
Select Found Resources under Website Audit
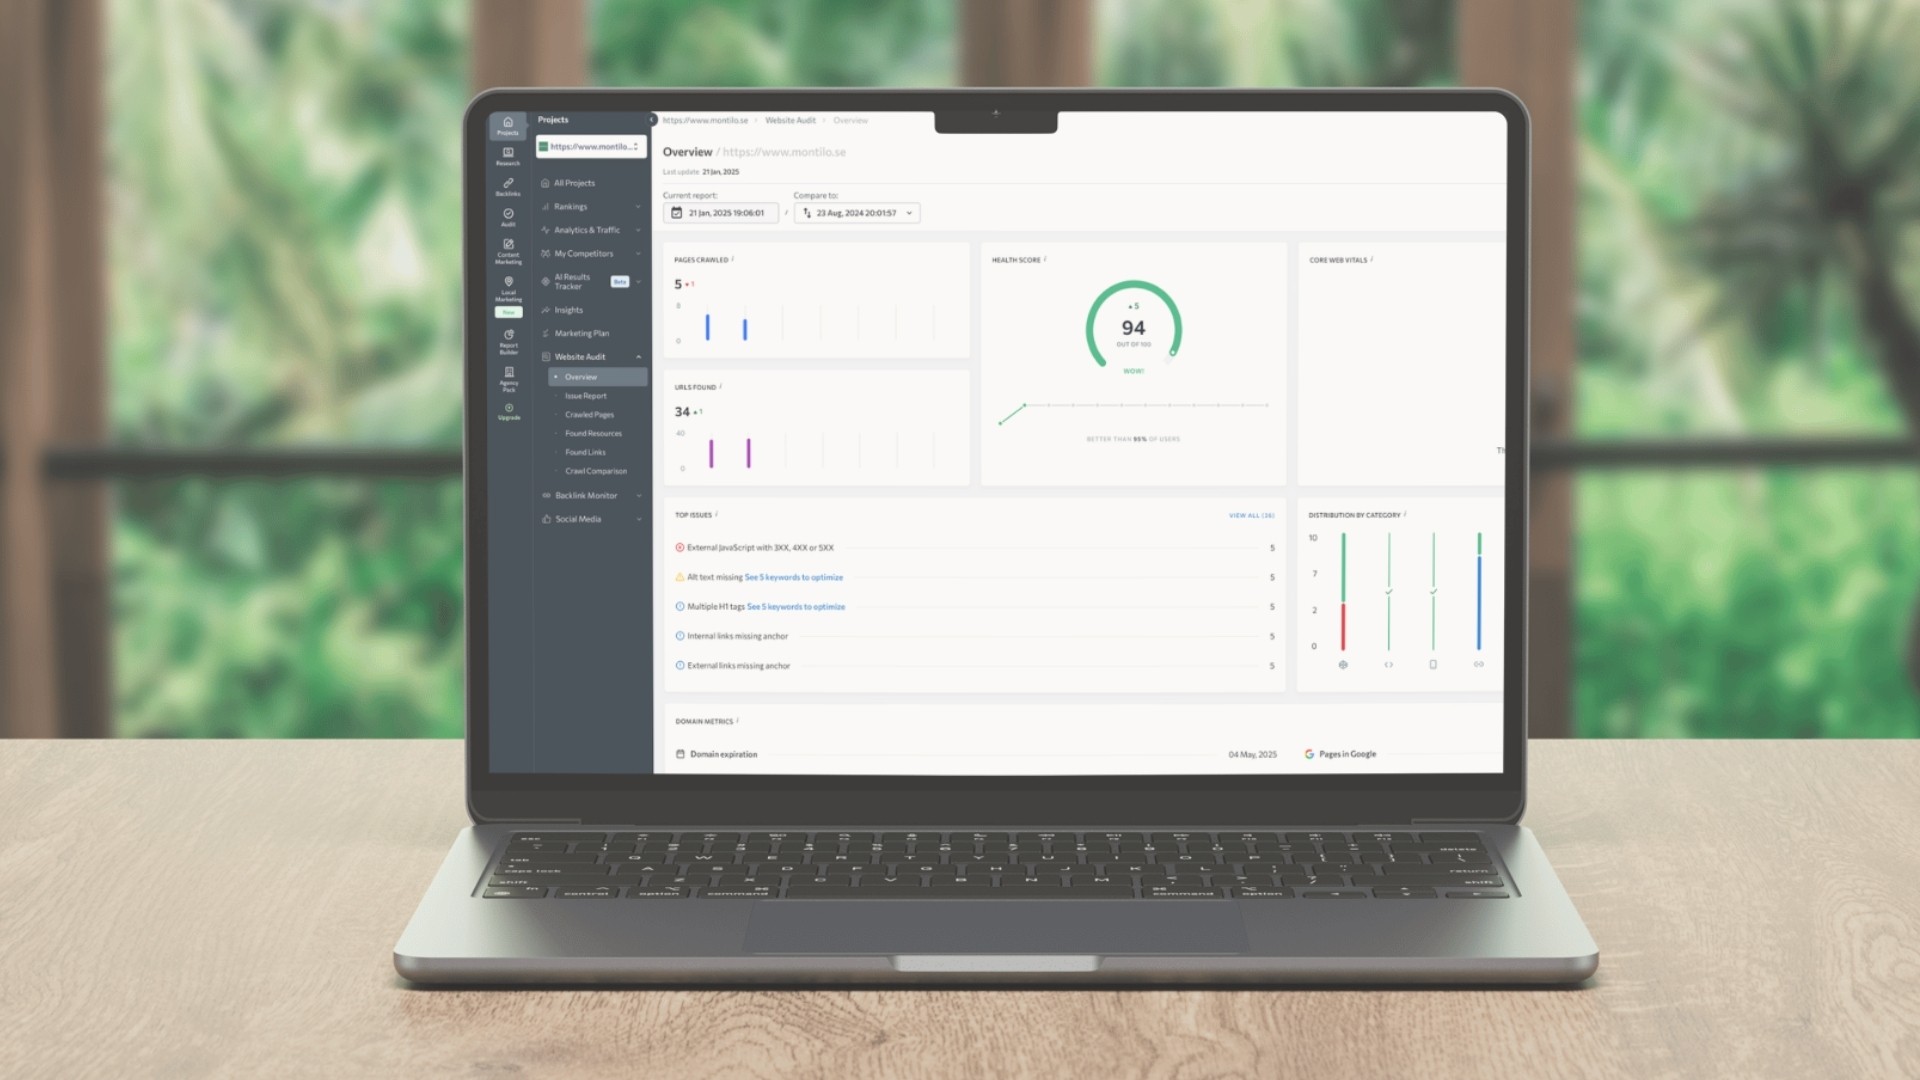click(x=593, y=434)
